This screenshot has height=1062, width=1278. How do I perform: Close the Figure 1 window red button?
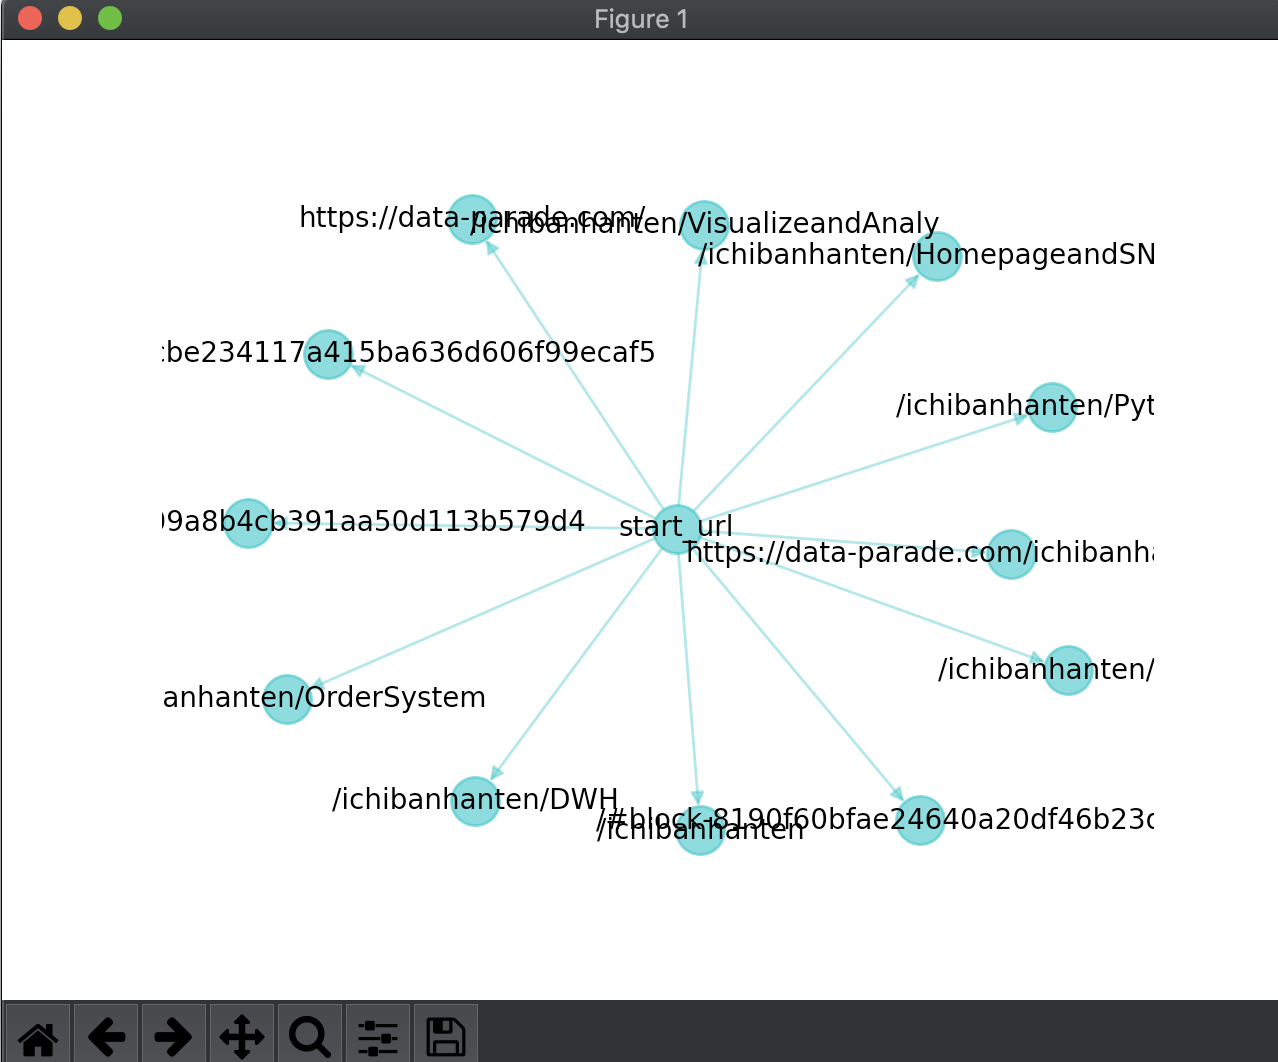click(30, 18)
